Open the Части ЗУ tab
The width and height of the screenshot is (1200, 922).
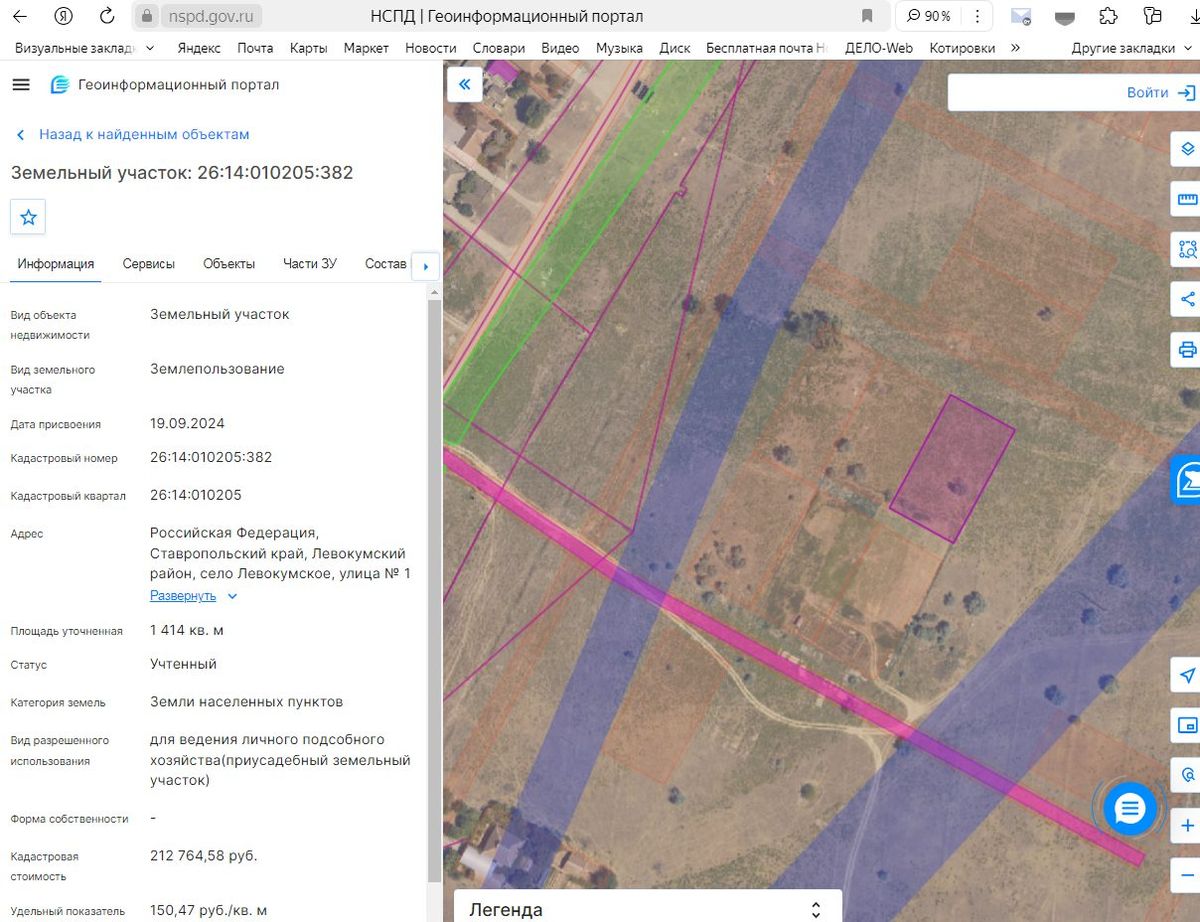[x=310, y=264]
